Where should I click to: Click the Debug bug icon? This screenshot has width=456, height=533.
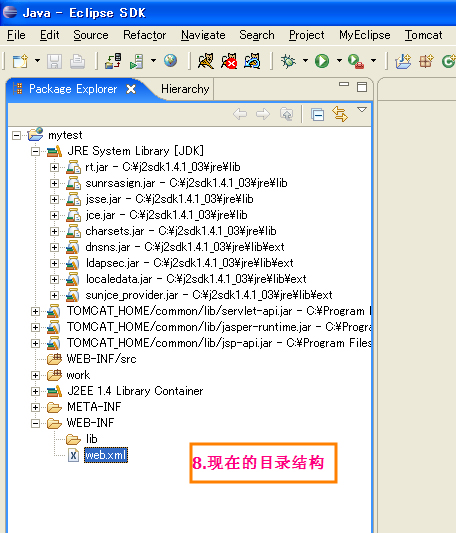click(x=288, y=61)
